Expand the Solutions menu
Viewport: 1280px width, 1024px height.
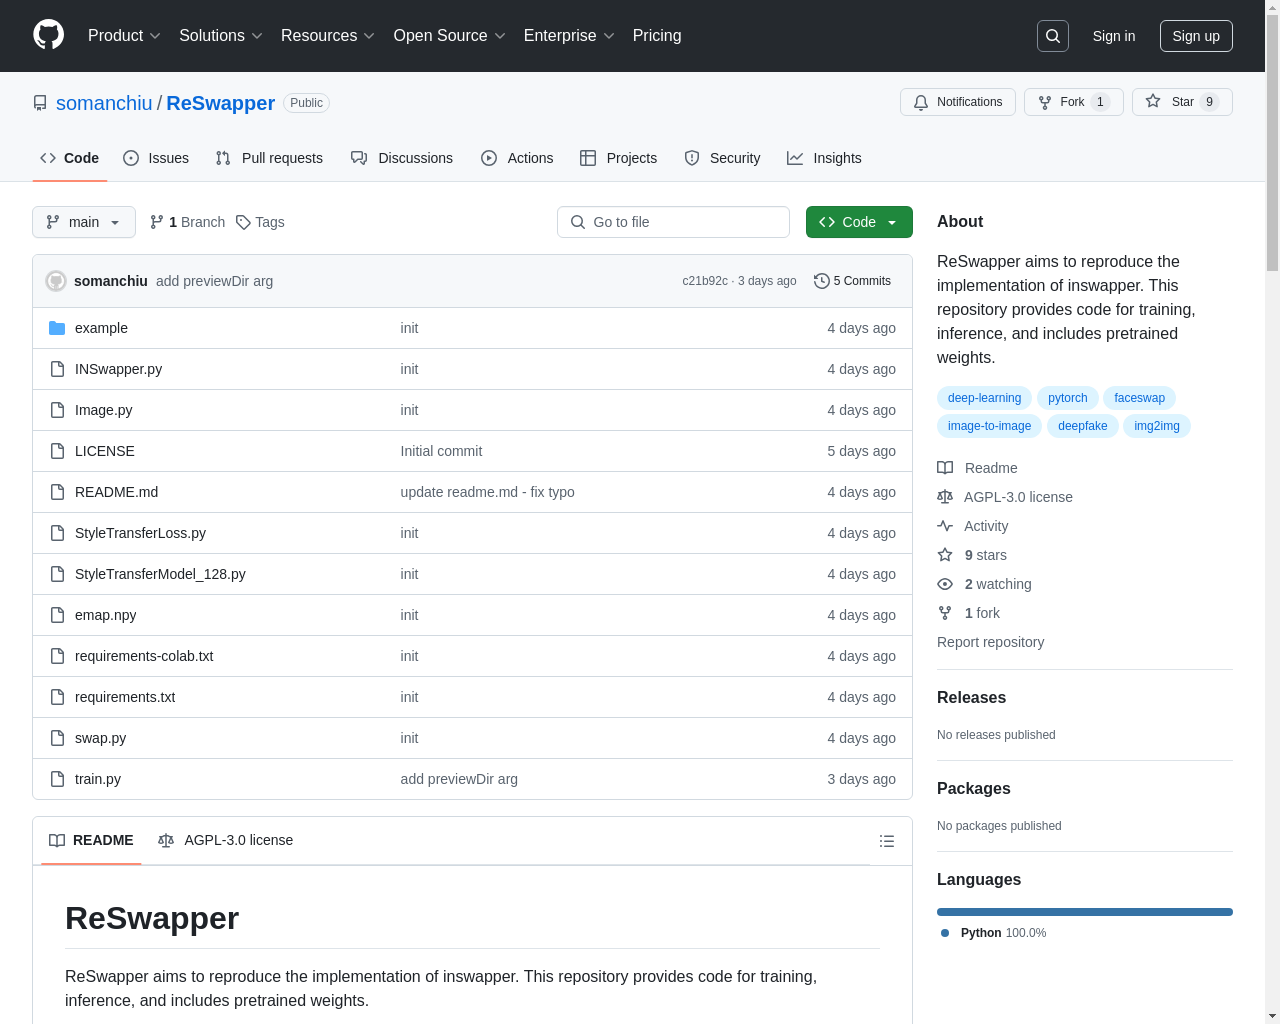click(x=221, y=36)
